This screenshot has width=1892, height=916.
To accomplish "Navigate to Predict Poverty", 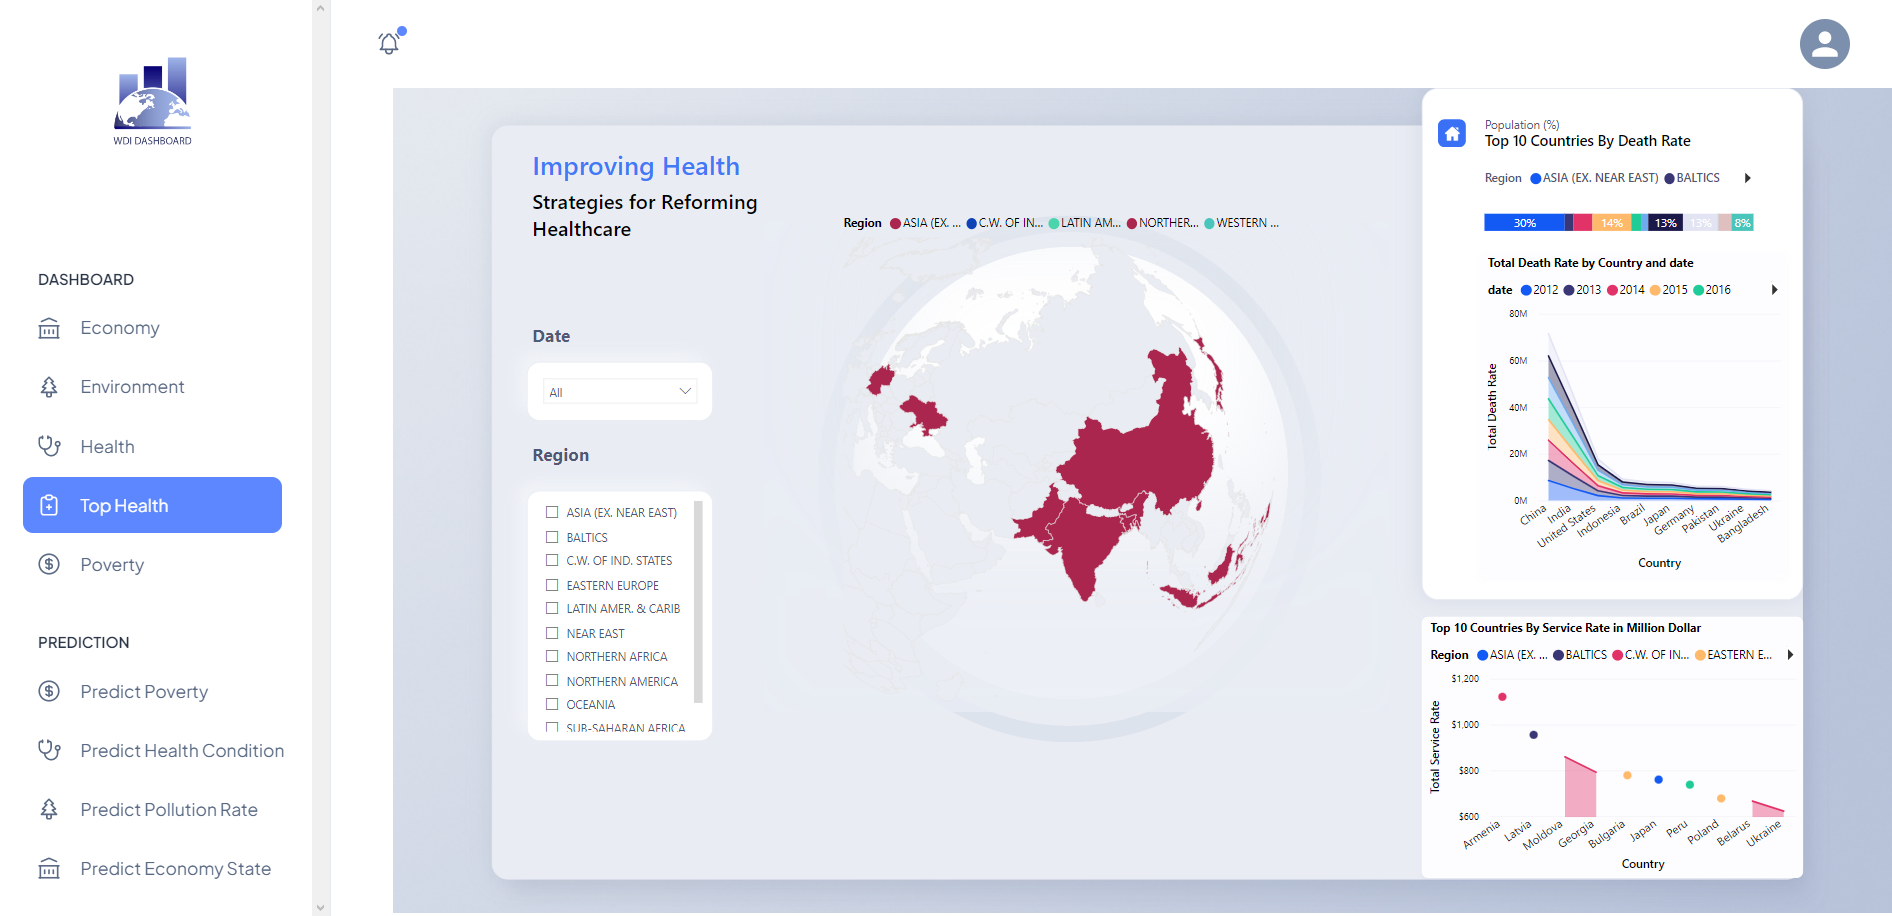I will (144, 691).
